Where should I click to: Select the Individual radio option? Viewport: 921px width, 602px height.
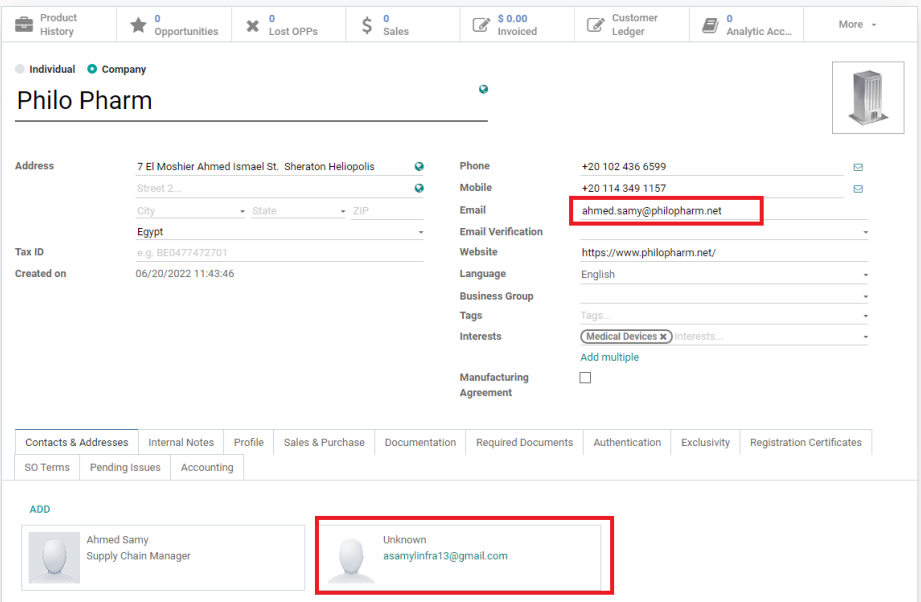tap(20, 69)
